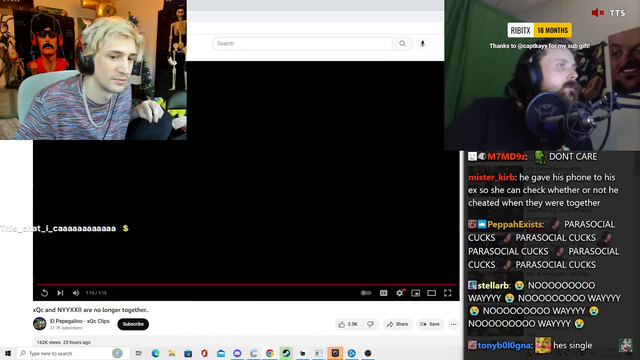This screenshot has width=640, height=360.
Task: Open more actions three-dot menu
Action: [x=453, y=324]
